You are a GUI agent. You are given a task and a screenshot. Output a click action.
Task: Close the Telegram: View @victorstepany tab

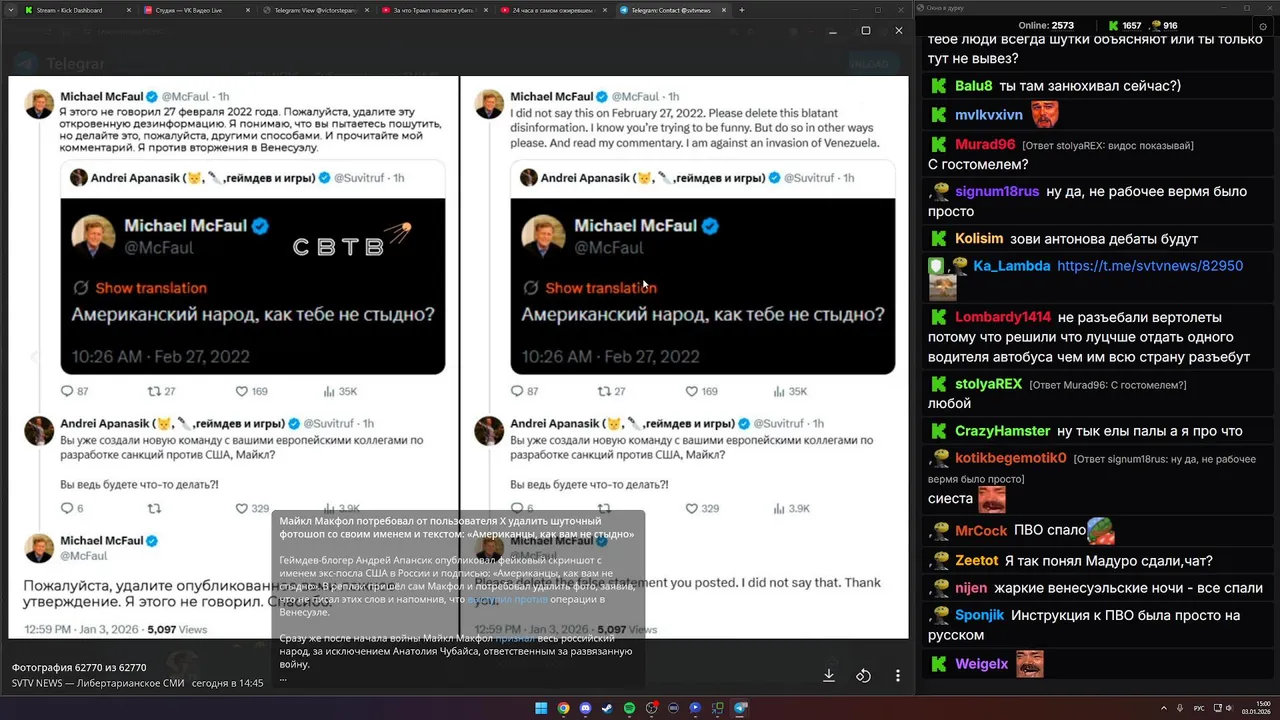[x=367, y=10]
